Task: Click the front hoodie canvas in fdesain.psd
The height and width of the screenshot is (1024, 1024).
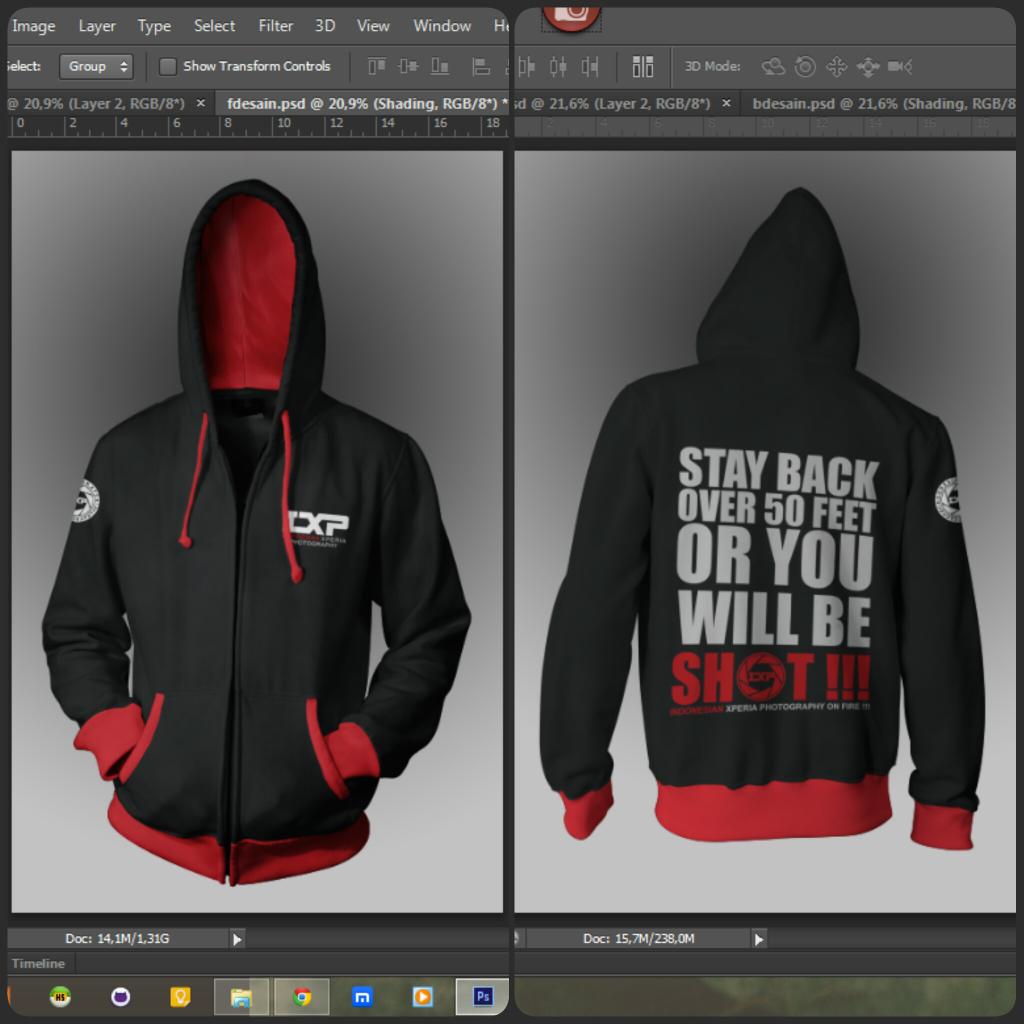Action: 257,532
